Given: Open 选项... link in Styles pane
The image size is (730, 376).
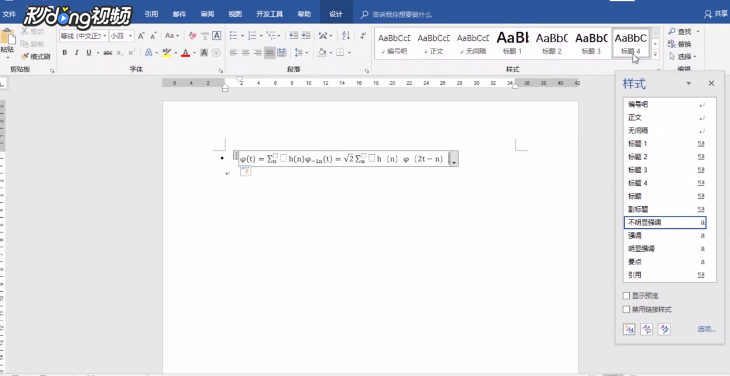Looking at the screenshot, I should pyautogui.click(x=707, y=329).
